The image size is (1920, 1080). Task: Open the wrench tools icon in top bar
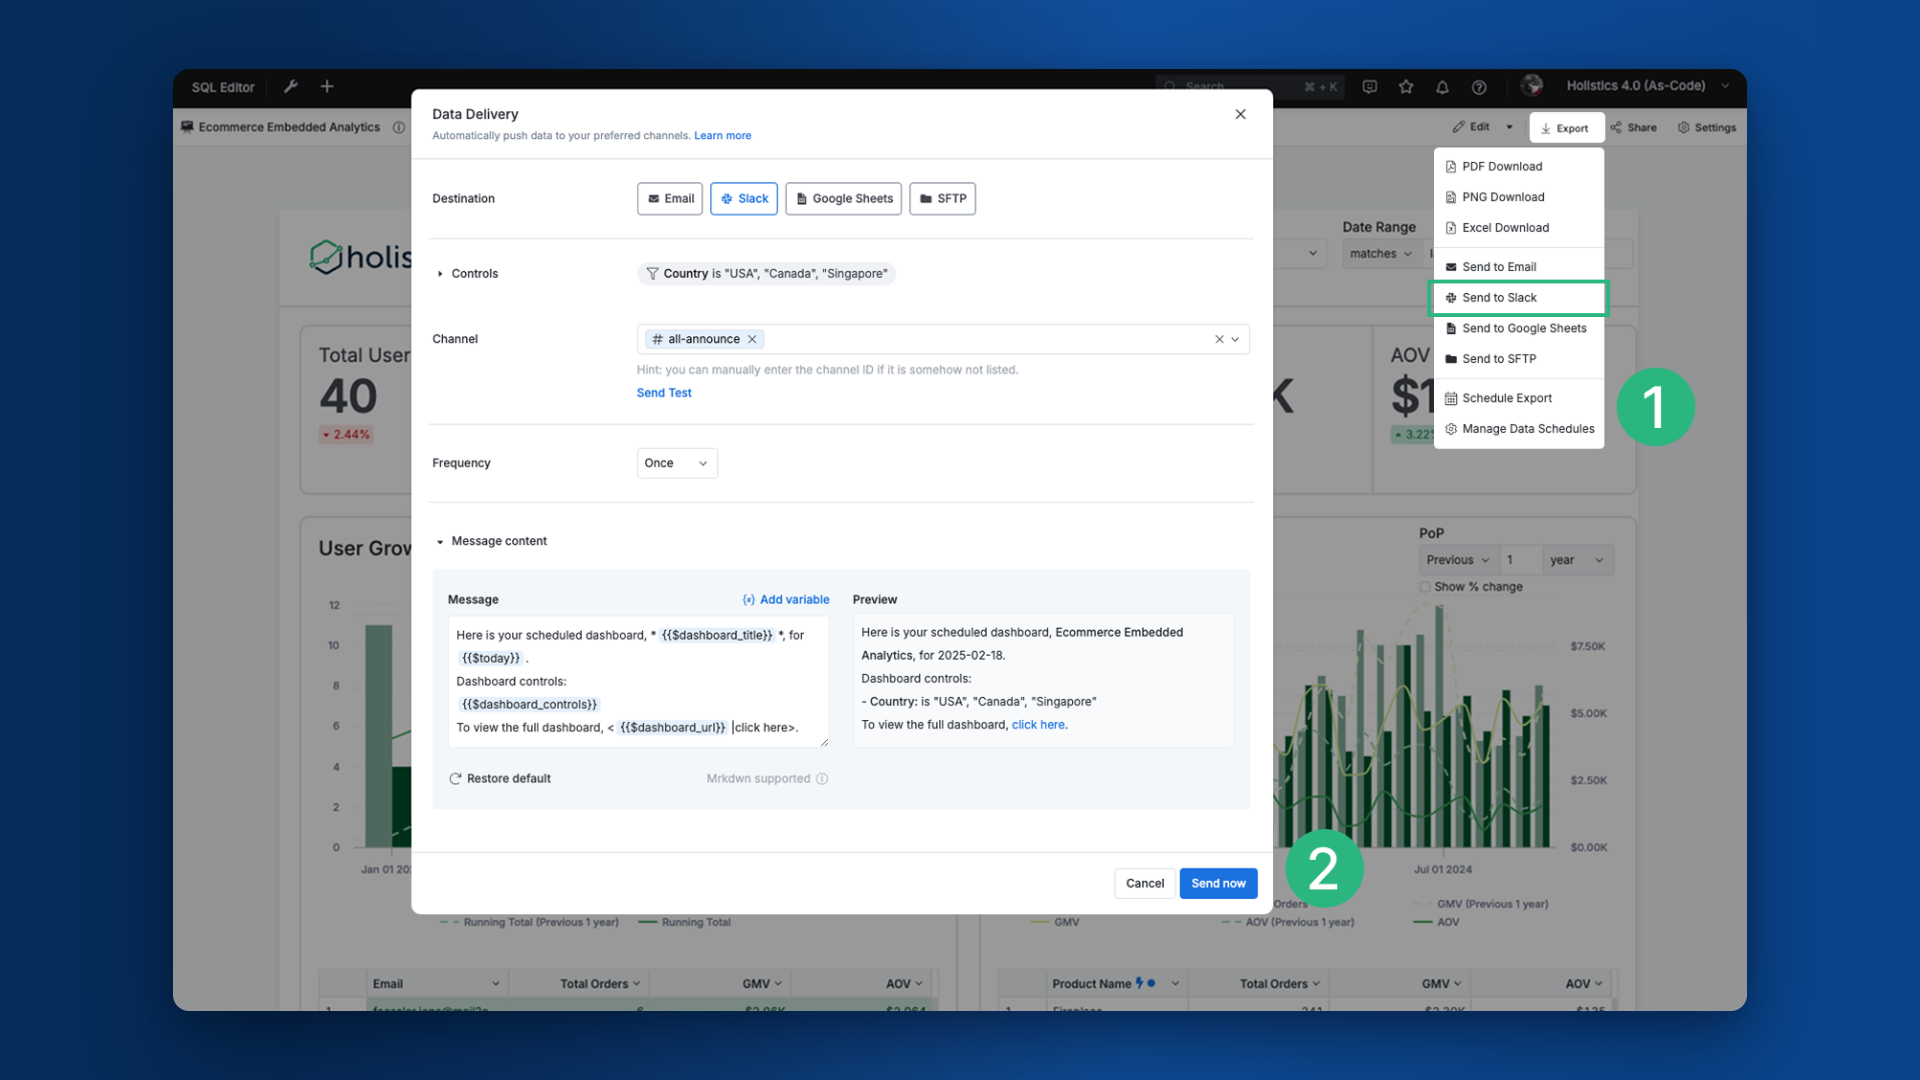pos(291,87)
